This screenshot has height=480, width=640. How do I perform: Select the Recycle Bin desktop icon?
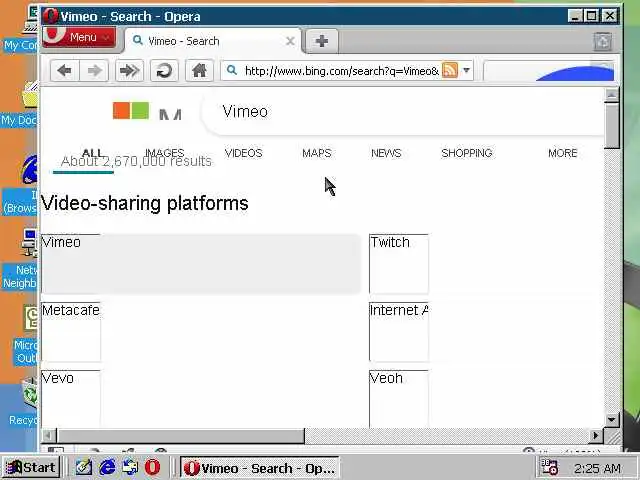point(23,402)
